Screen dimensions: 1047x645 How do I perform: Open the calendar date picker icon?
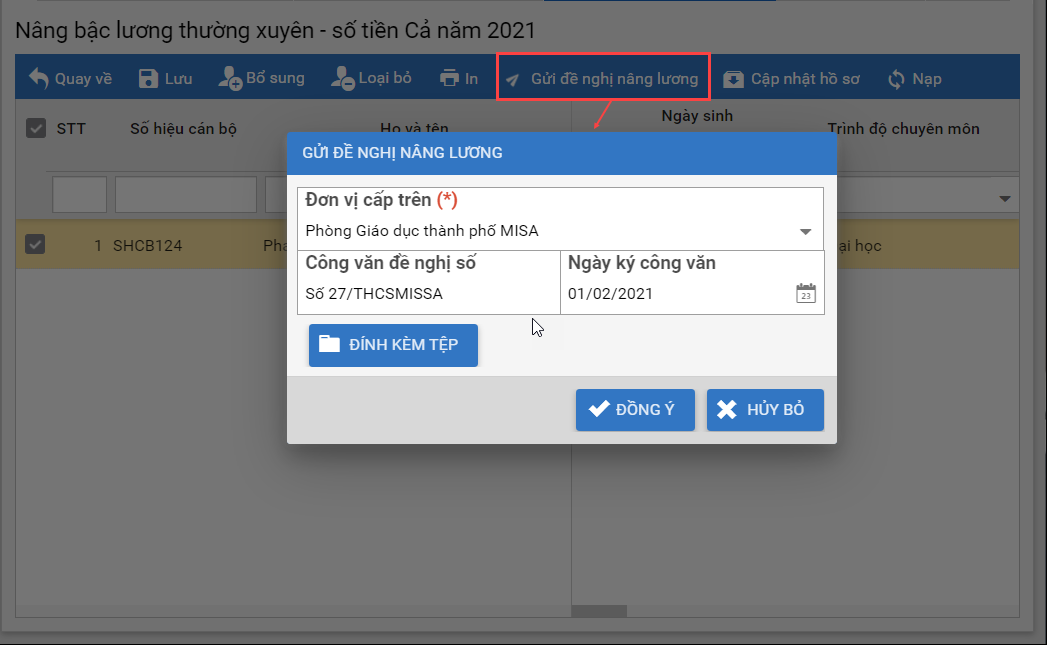point(805,294)
